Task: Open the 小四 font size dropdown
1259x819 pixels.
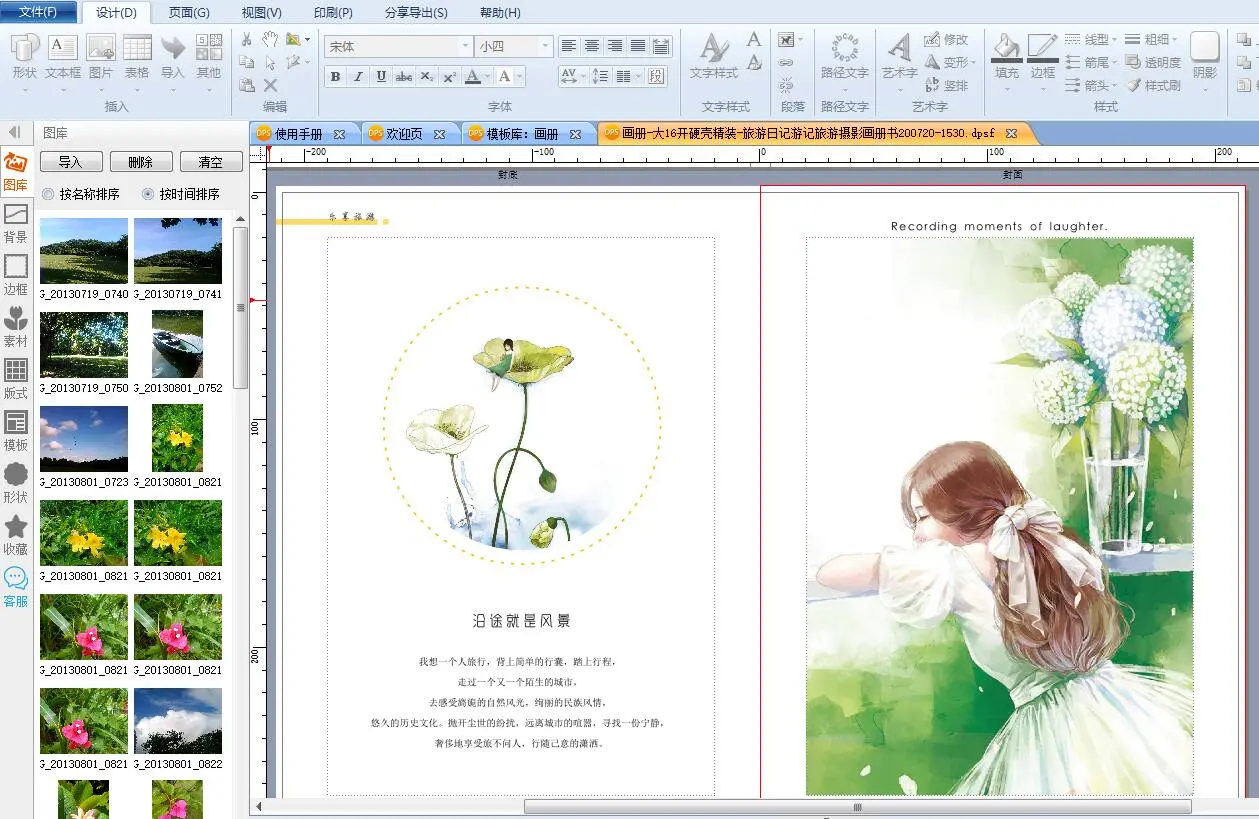Action: click(545, 47)
